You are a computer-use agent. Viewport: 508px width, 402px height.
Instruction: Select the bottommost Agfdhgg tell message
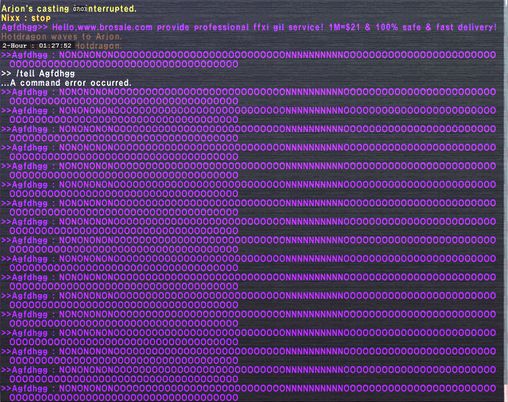click(x=248, y=393)
